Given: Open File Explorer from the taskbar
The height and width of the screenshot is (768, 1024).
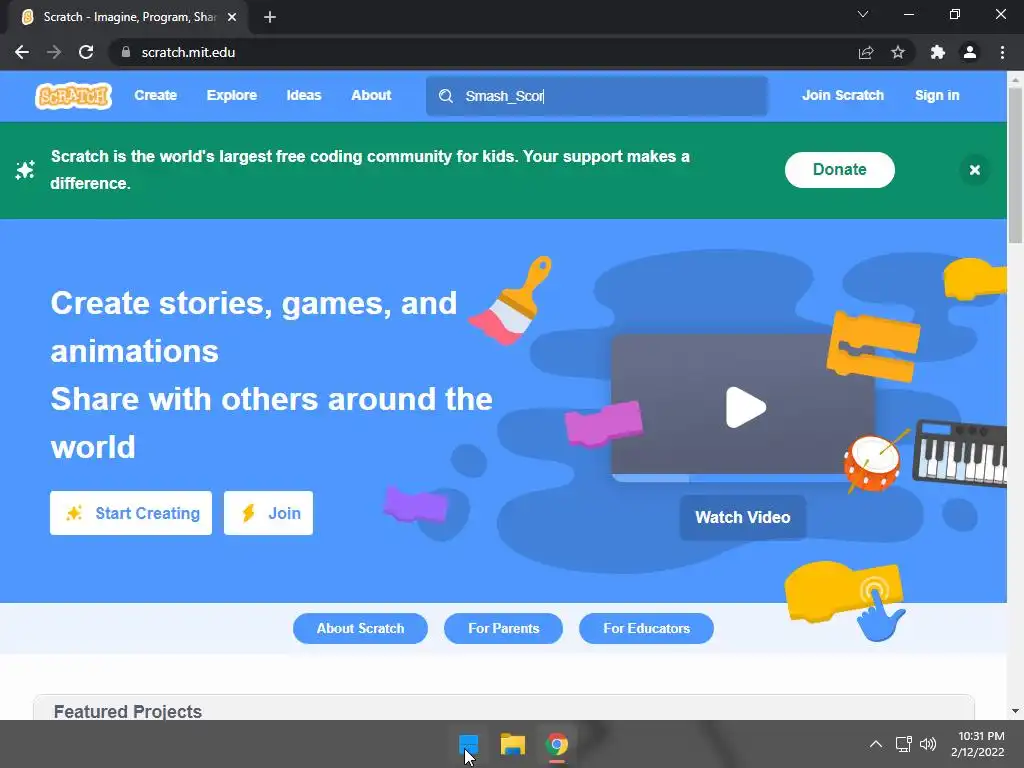Looking at the screenshot, I should [x=513, y=744].
